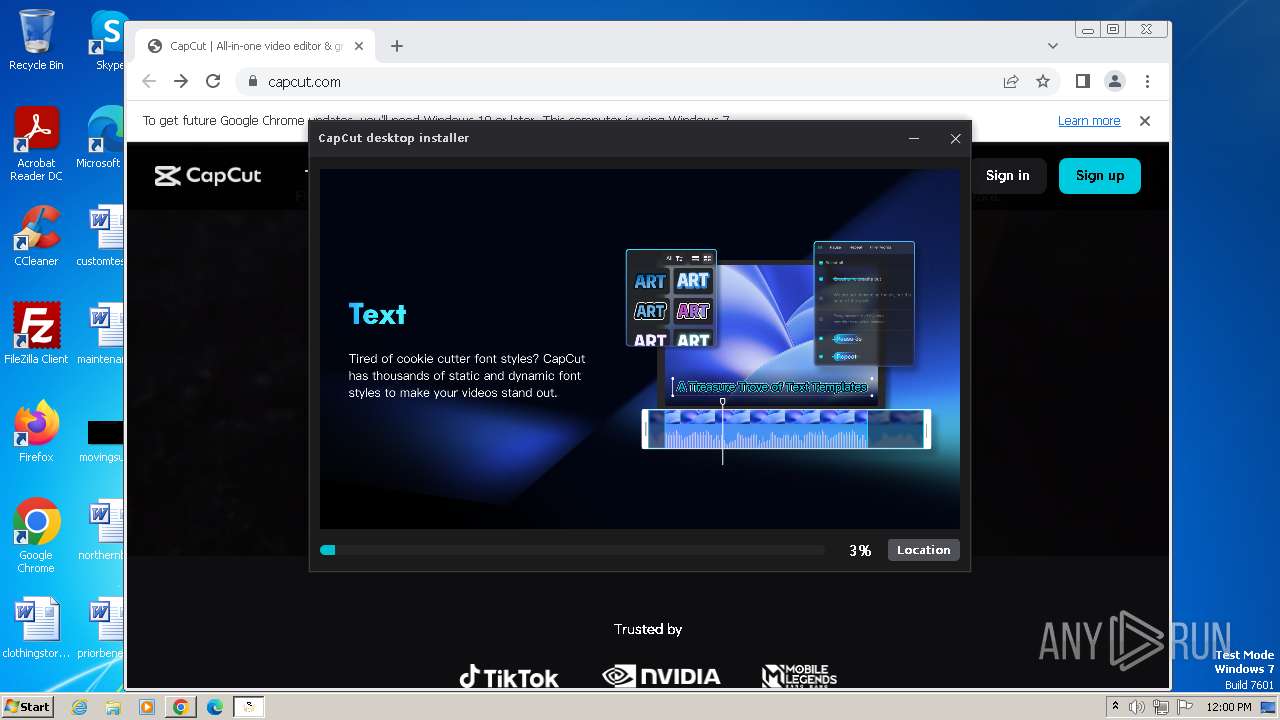Click Chrome's back navigation arrow
Viewport: 1280px width, 720px height.
pos(149,82)
